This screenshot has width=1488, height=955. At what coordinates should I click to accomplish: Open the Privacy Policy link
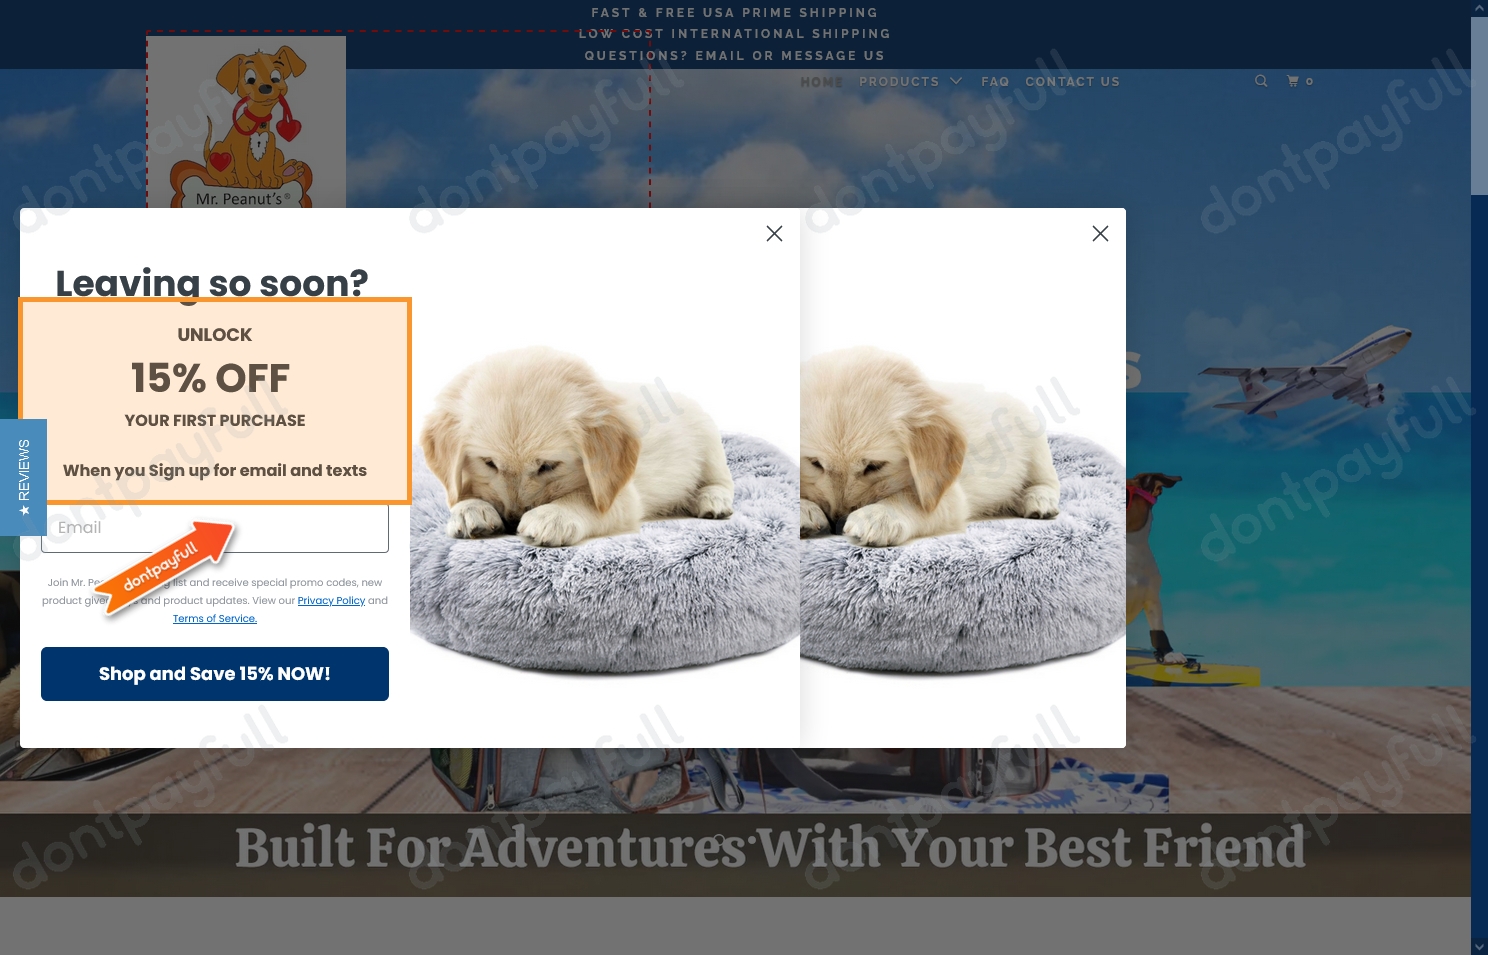331,601
